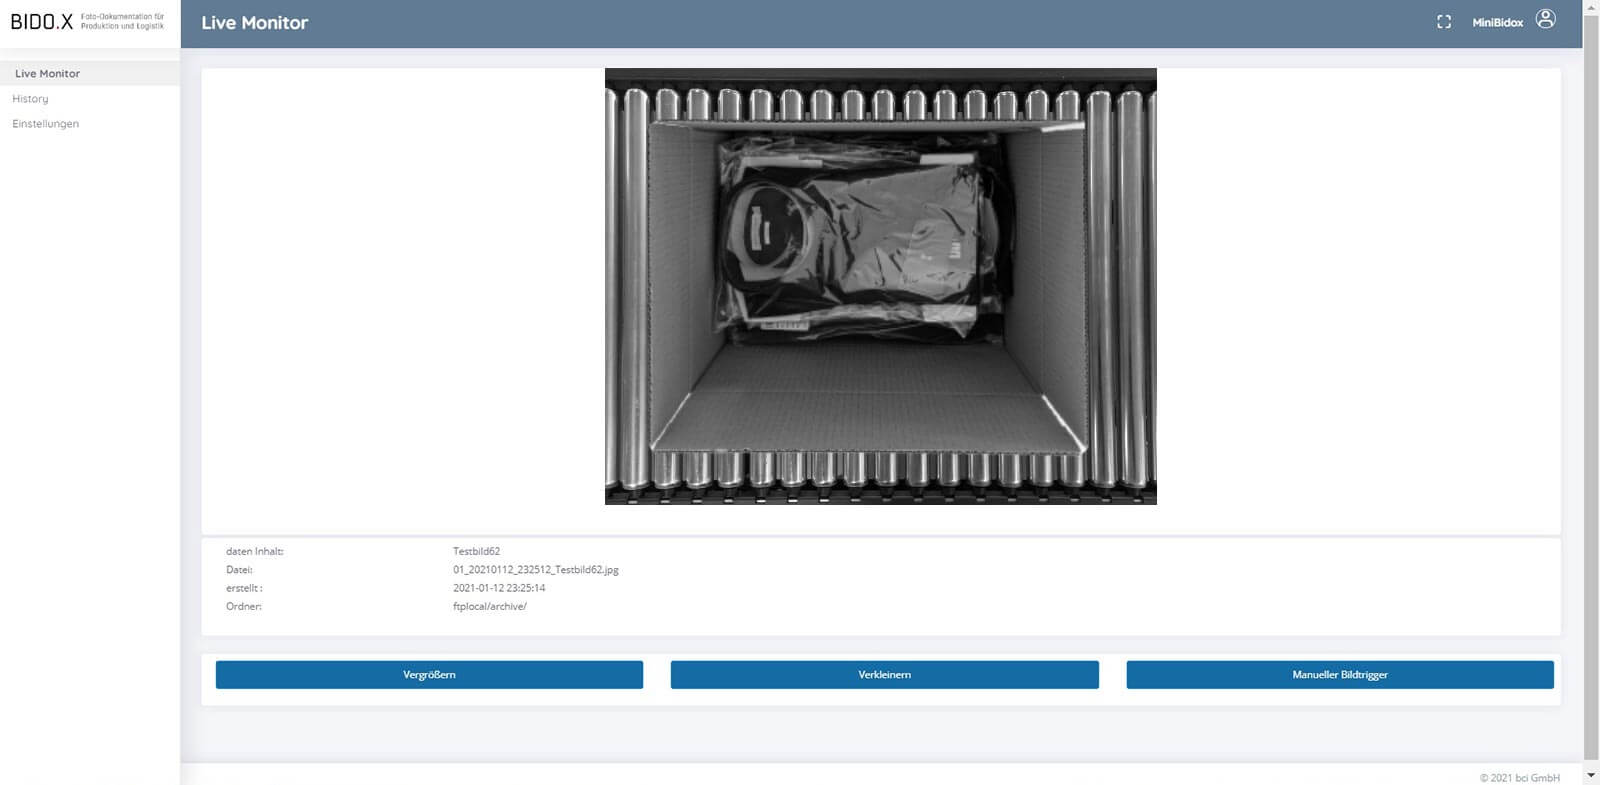Click the "Ordner:" label
The width and height of the screenshot is (1600, 785).
pyautogui.click(x=244, y=606)
